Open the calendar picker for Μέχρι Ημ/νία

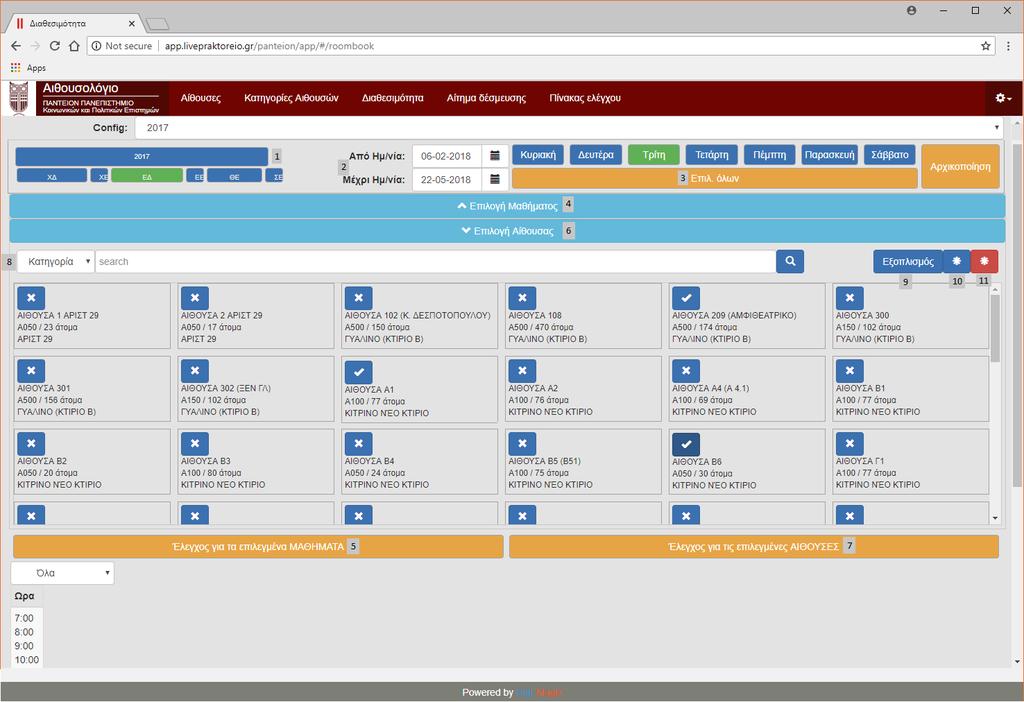[x=495, y=179]
